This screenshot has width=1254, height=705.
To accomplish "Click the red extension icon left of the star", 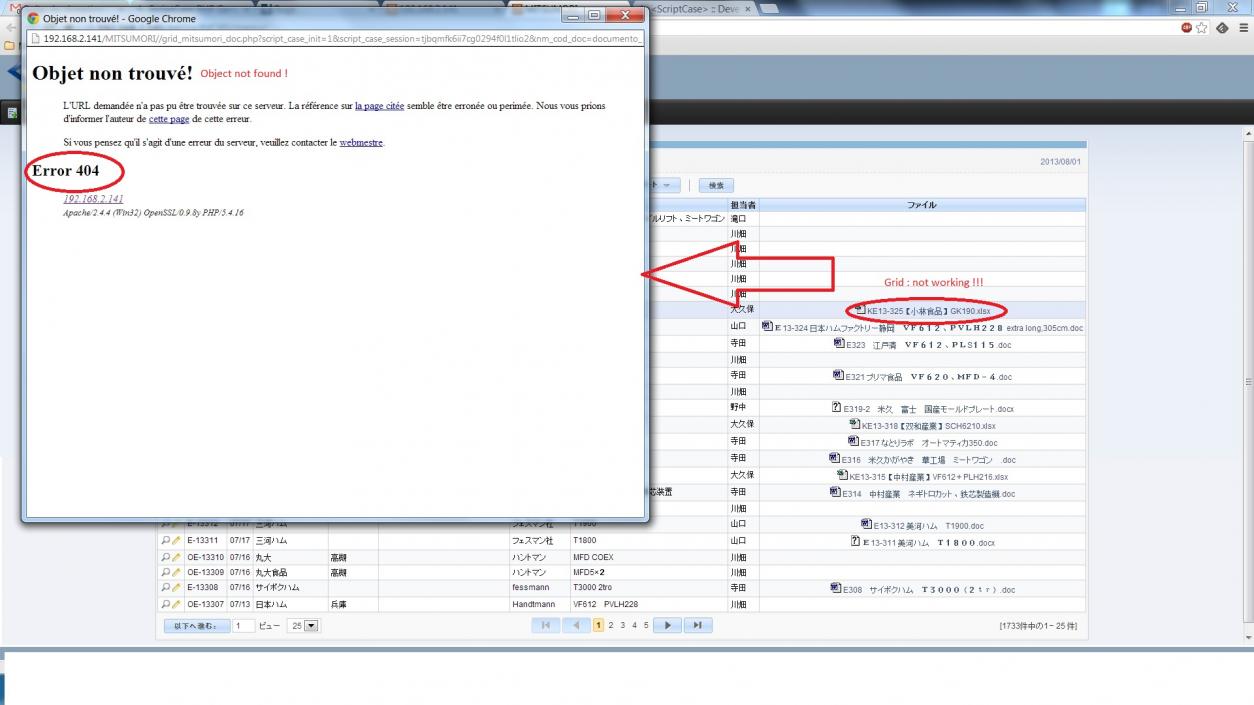I will click(1186, 28).
